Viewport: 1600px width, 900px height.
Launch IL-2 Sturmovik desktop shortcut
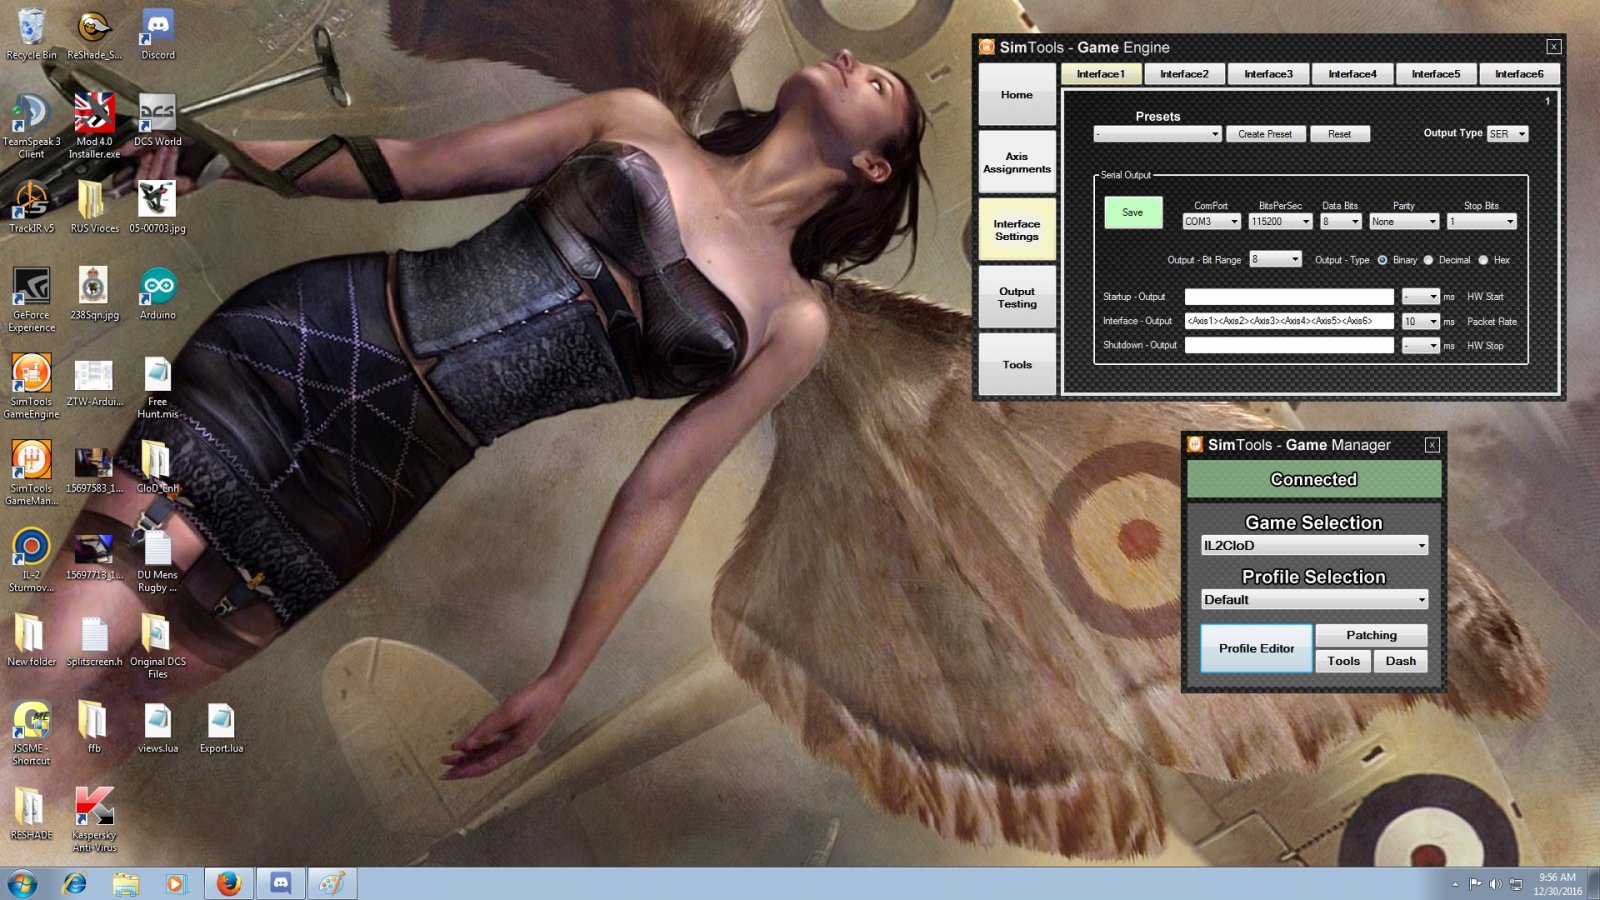(31, 560)
